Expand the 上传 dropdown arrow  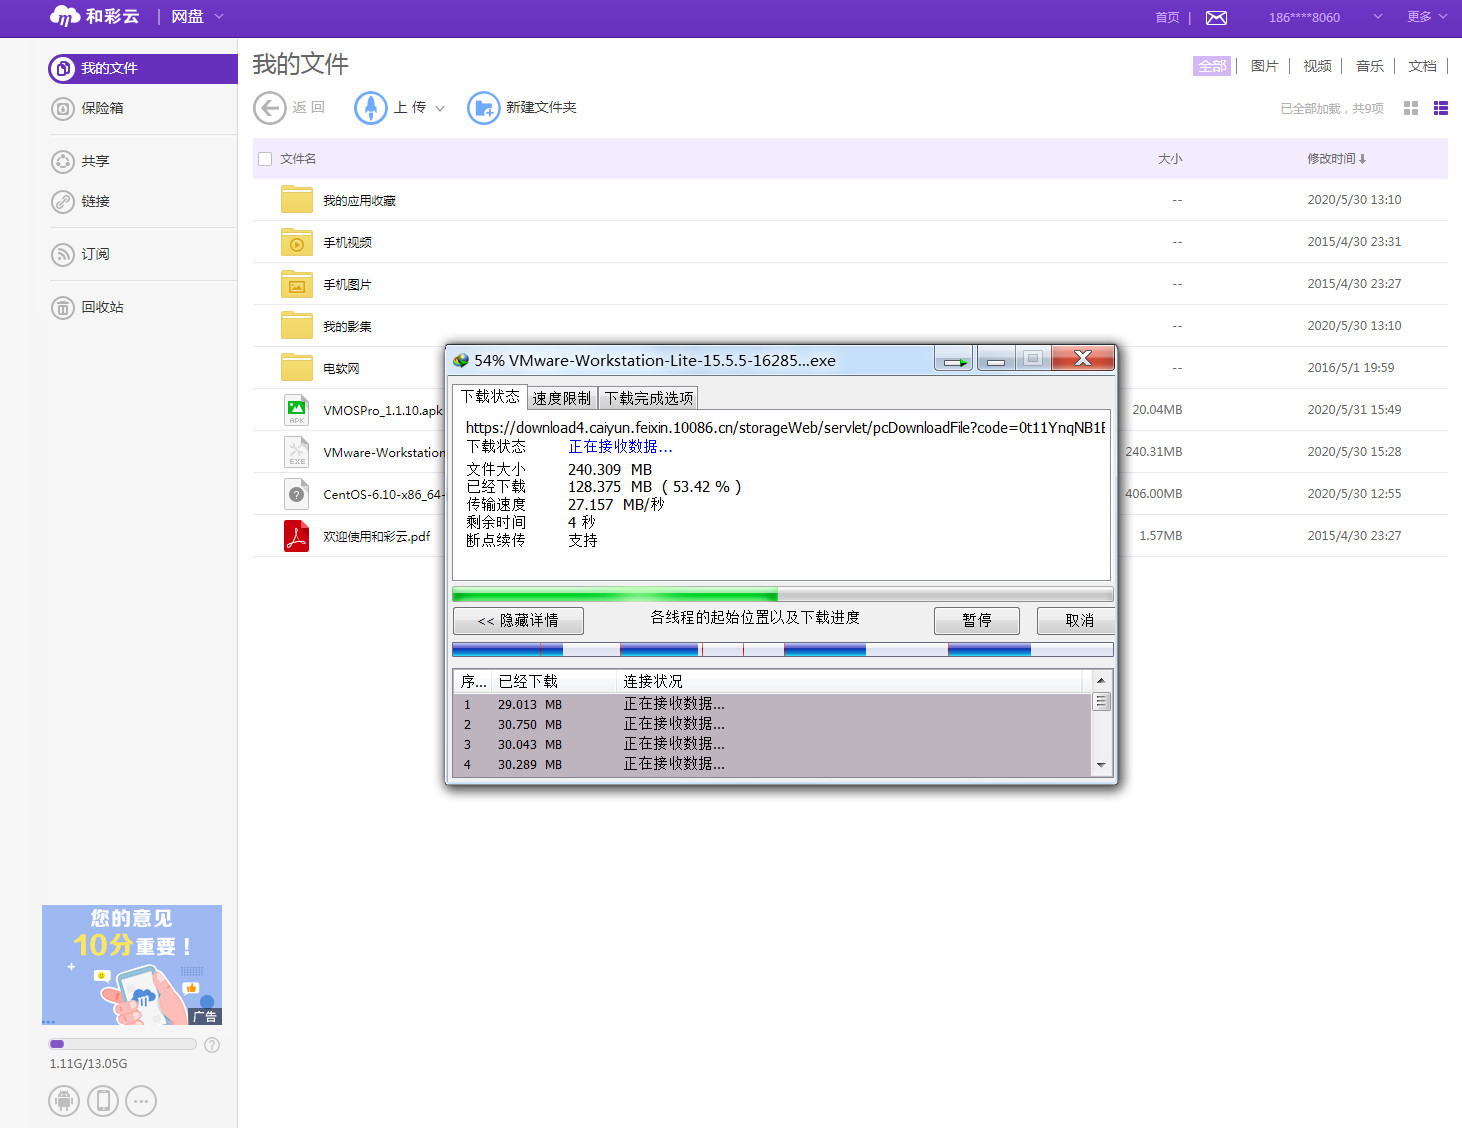pos(440,108)
